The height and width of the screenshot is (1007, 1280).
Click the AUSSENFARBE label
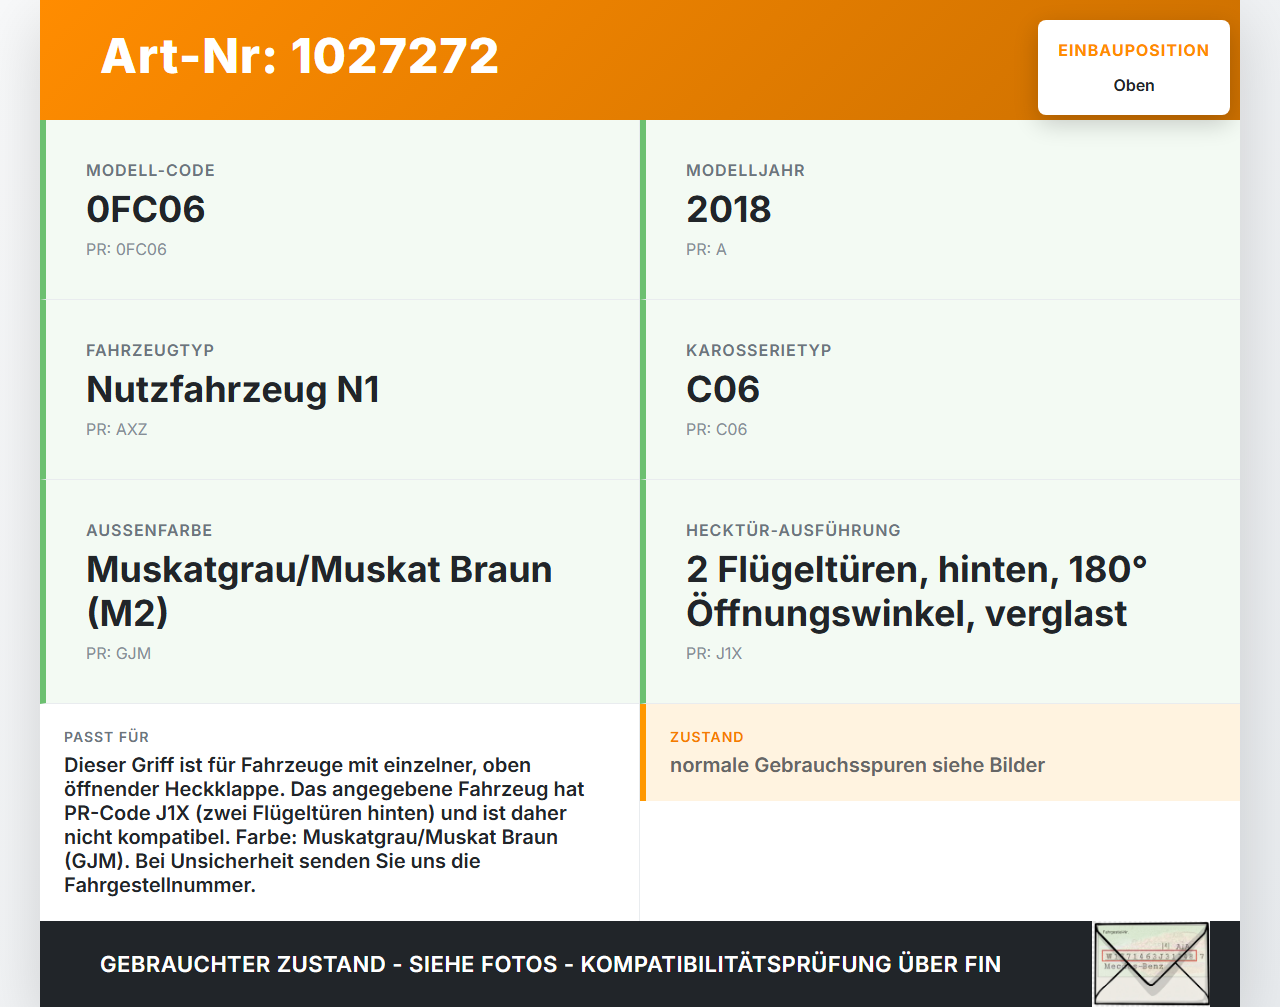[149, 531]
